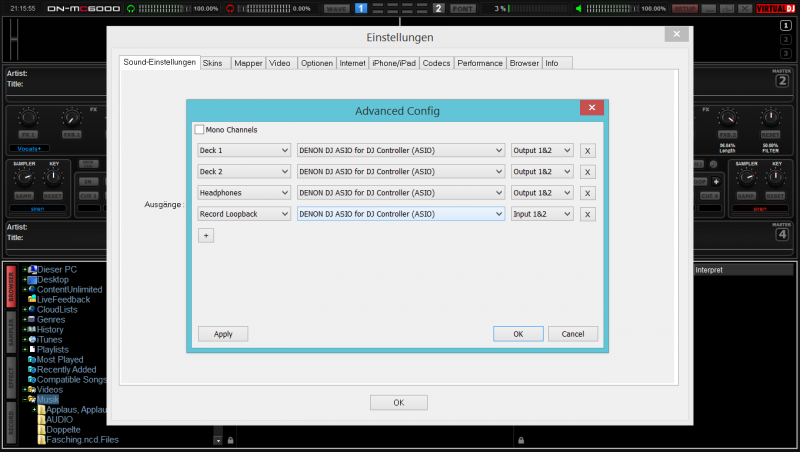Select deck 1 in the top bar
The width and height of the screenshot is (800, 452).
361,9
